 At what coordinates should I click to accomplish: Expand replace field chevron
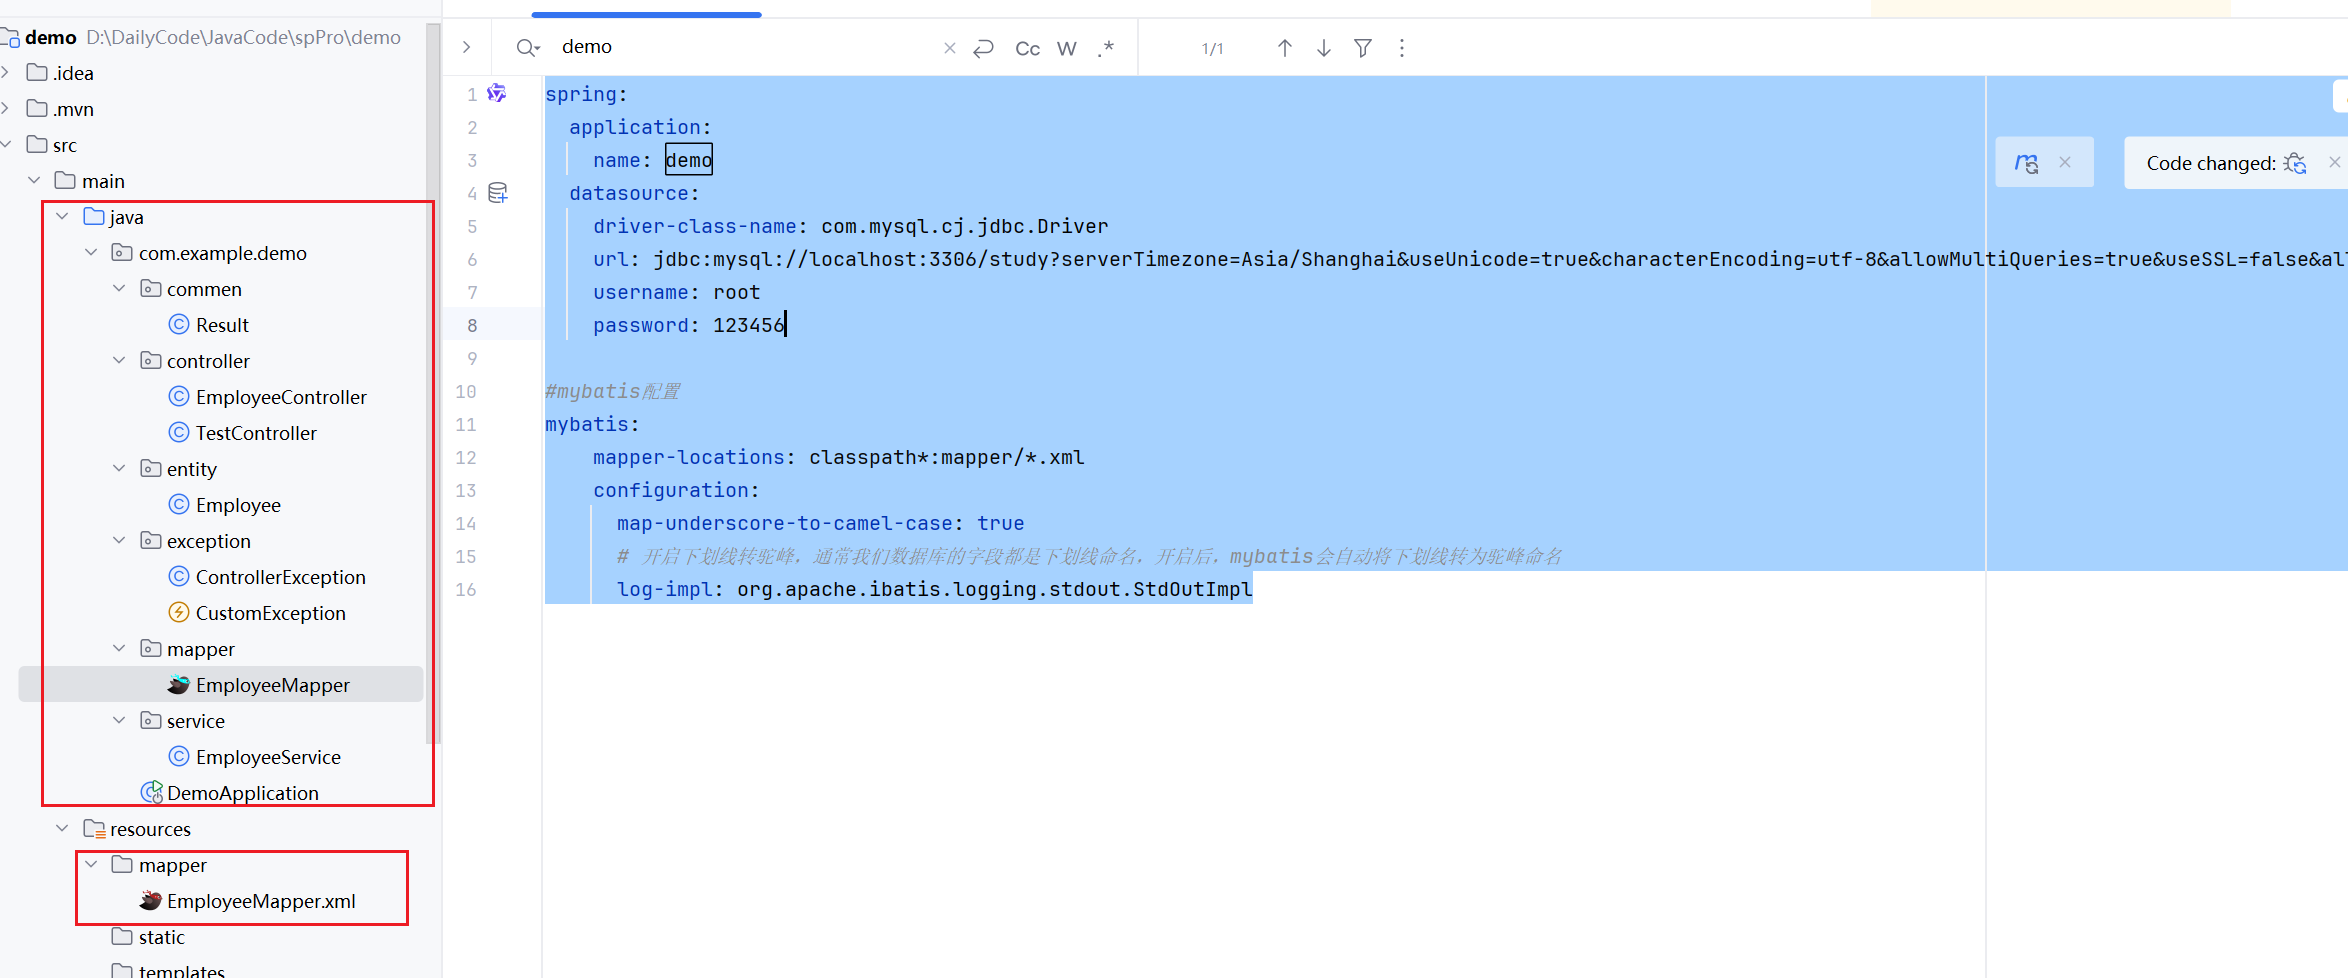click(x=466, y=47)
